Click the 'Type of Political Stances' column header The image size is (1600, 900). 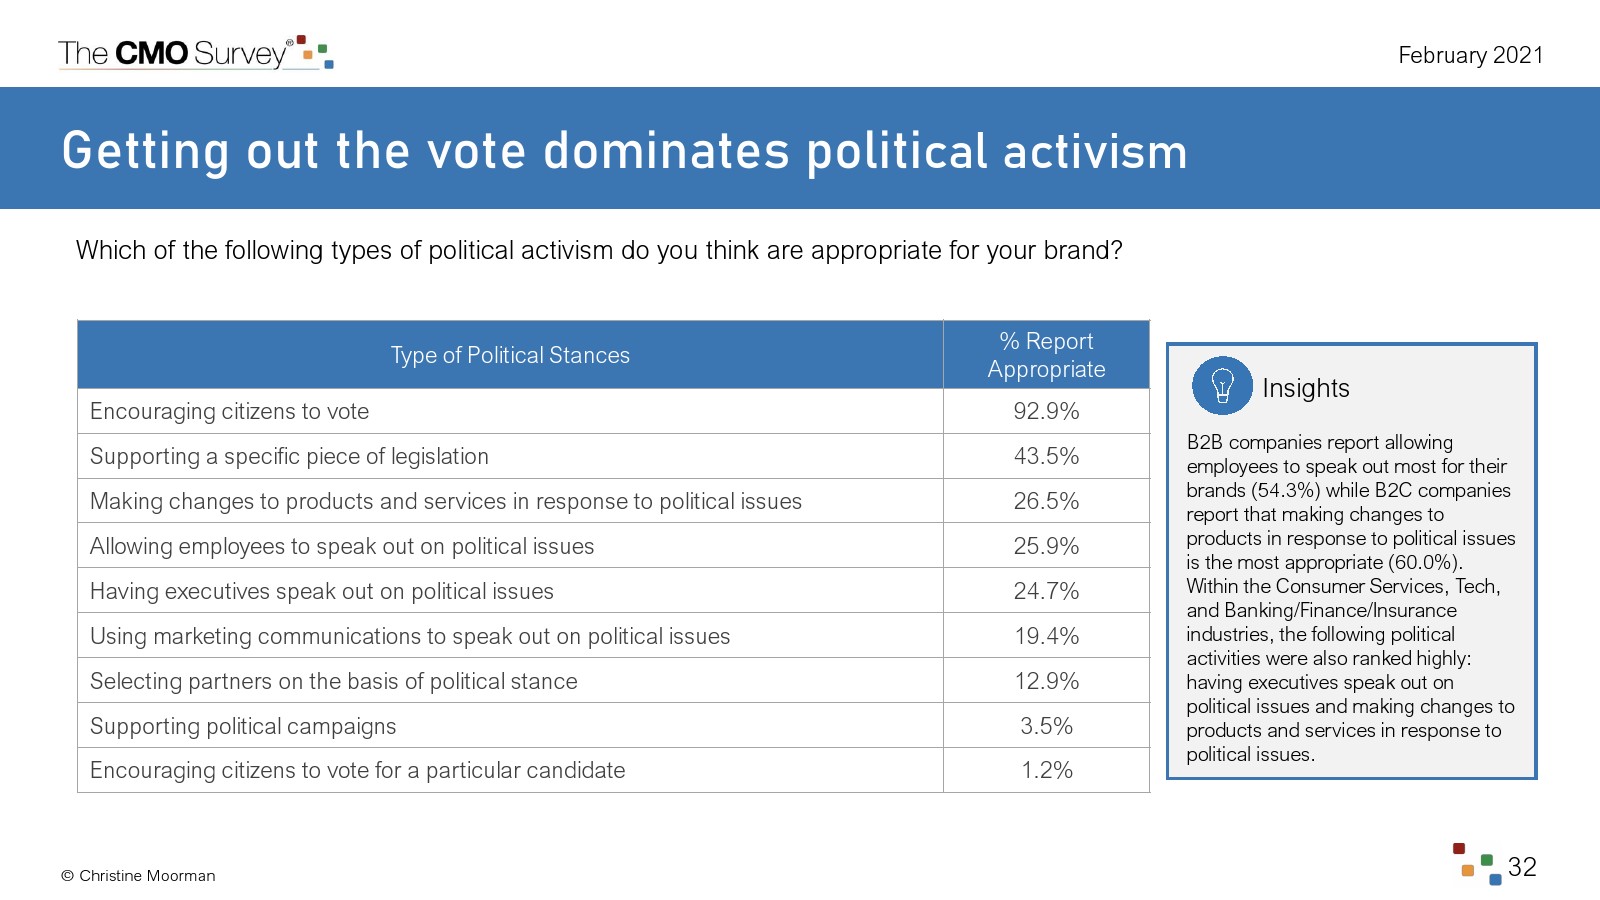(x=510, y=355)
